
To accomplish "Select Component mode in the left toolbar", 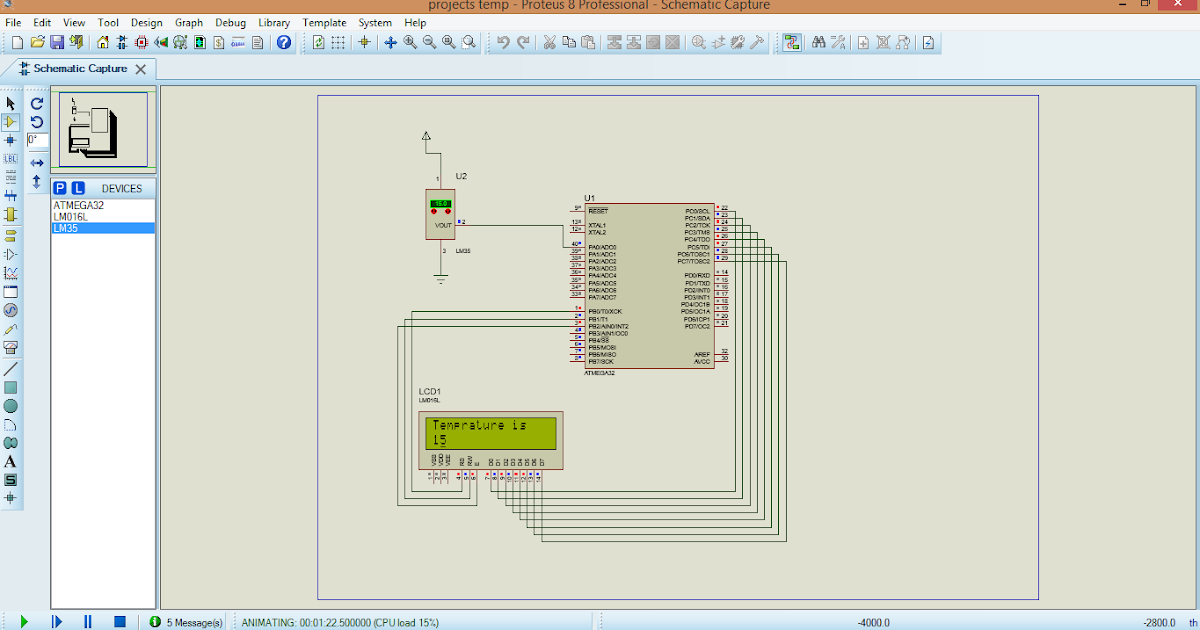I will pyautogui.click(x=11, y=121).
